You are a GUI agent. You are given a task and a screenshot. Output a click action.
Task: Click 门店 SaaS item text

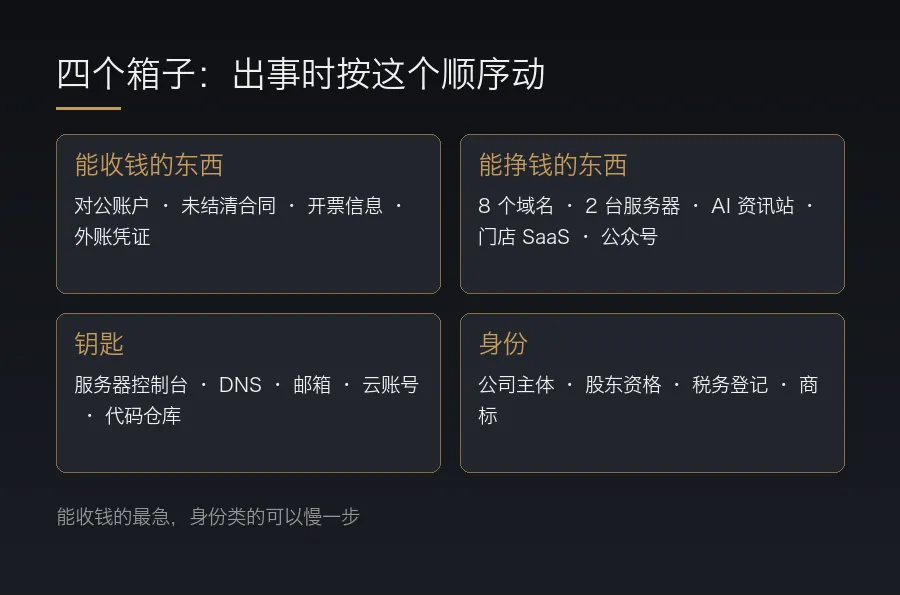524,236
